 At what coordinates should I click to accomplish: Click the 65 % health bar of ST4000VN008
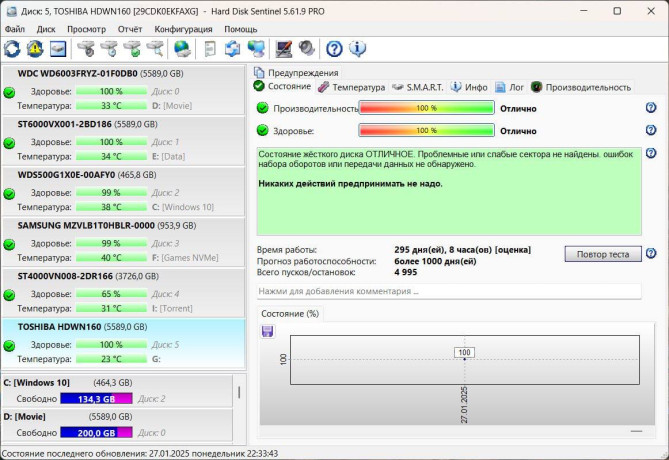tap(111, 294)
